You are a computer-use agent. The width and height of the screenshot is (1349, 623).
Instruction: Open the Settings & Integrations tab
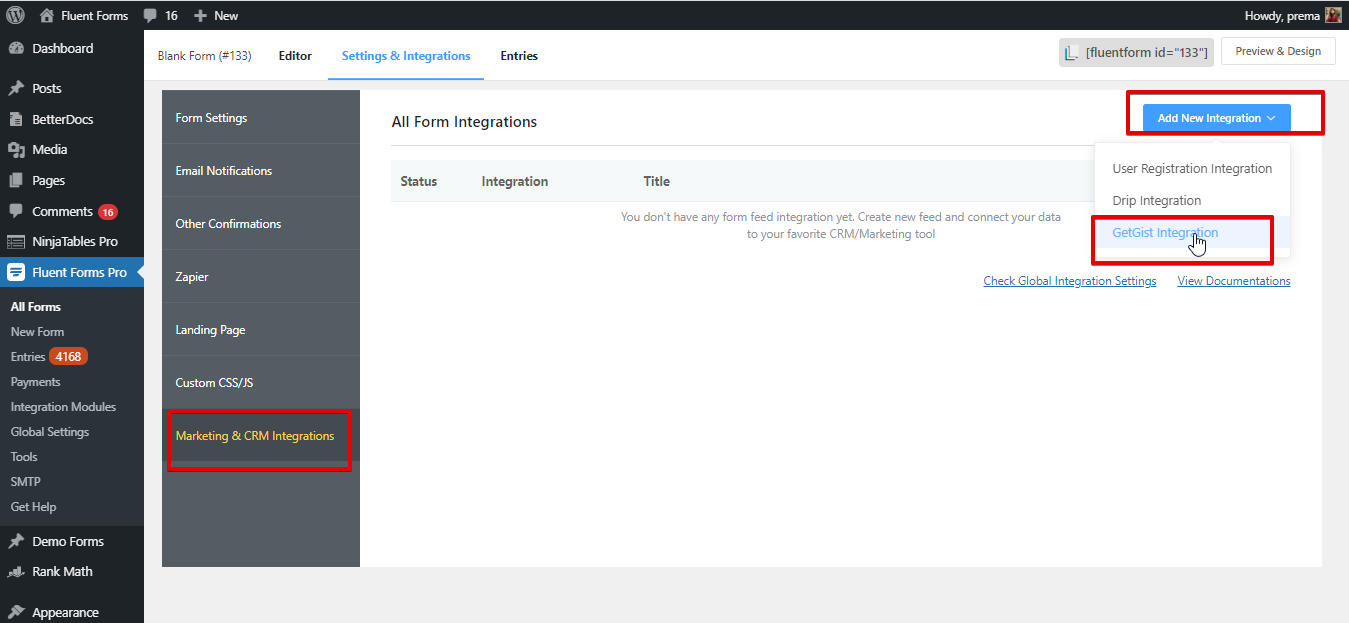(x=406, y=56)
